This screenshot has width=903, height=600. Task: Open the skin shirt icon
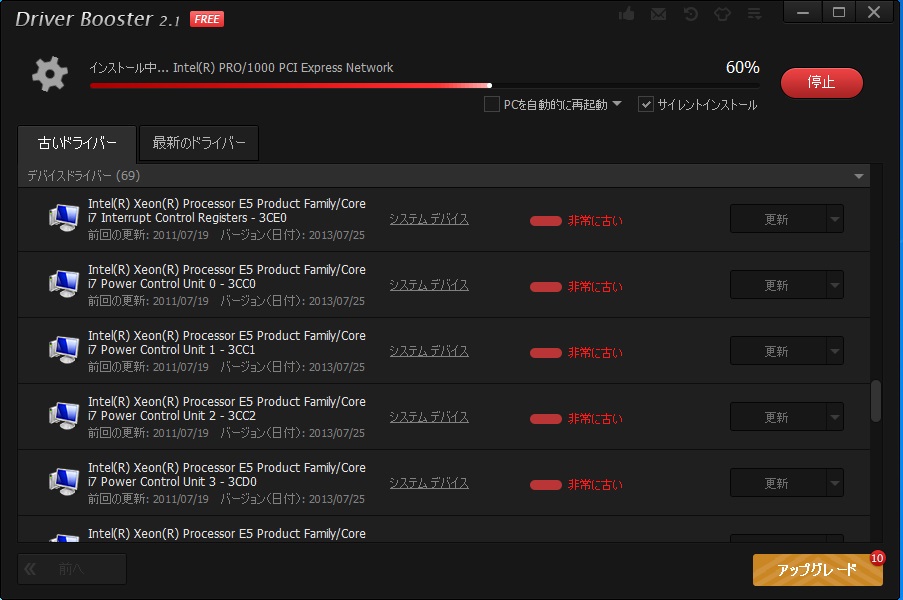pos(722,14)
